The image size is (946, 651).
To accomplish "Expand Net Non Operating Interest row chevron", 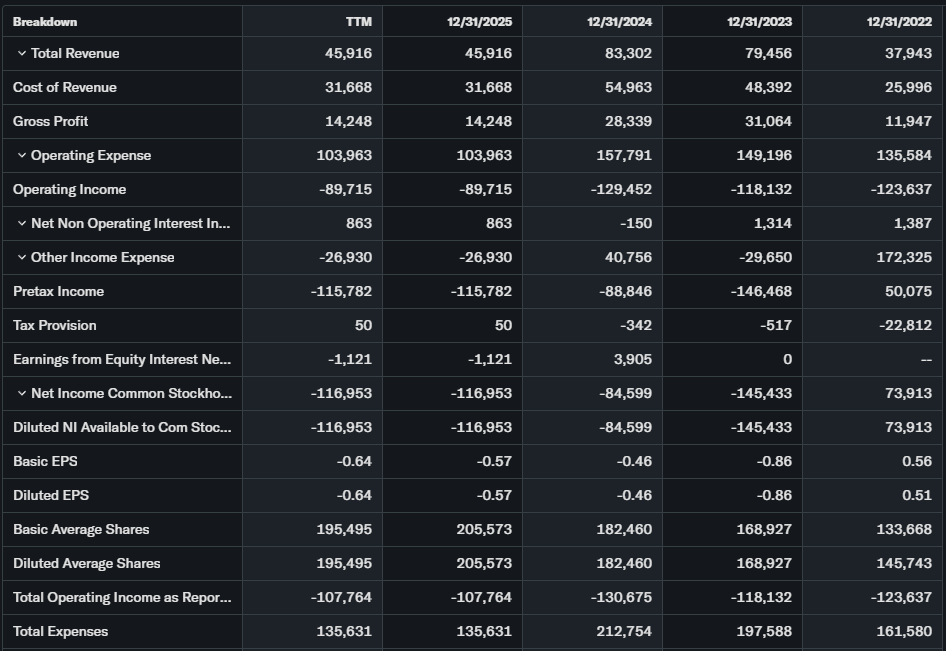I will [22, 223].
